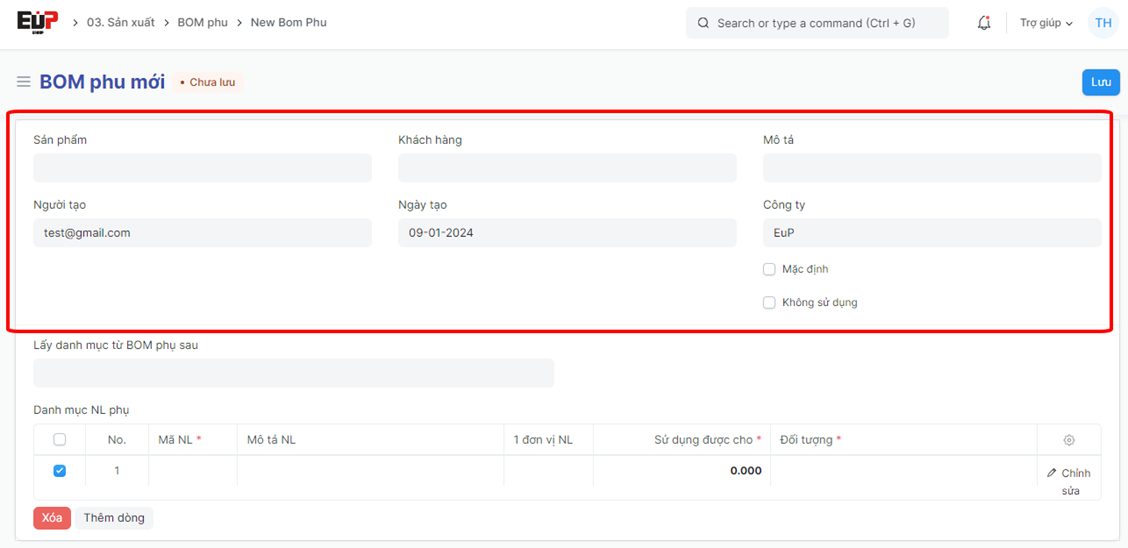Viewport: 1128px width, 548px height.
Task: Open the Khách hàng link field
Action: (x=567, y=168)
